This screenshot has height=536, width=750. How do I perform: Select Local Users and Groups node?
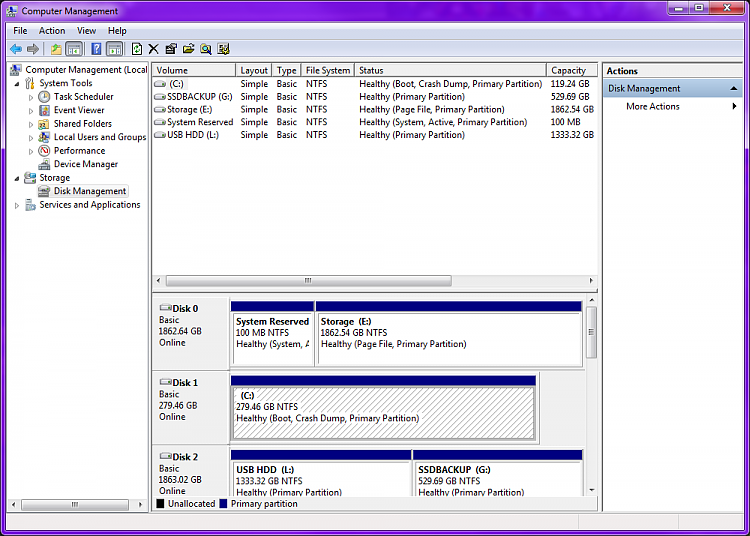point(99,137)
